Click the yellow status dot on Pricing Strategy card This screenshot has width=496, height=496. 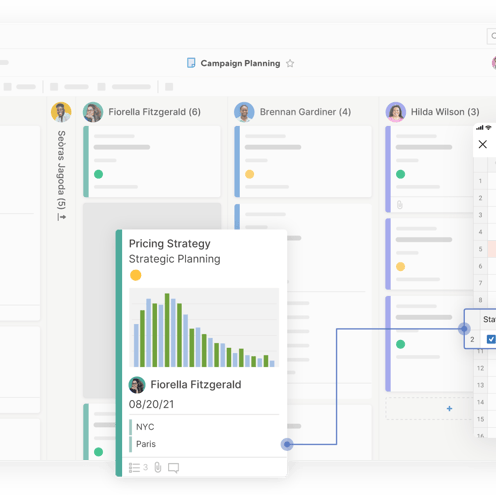pyautogui.click(x=136, y=275)
